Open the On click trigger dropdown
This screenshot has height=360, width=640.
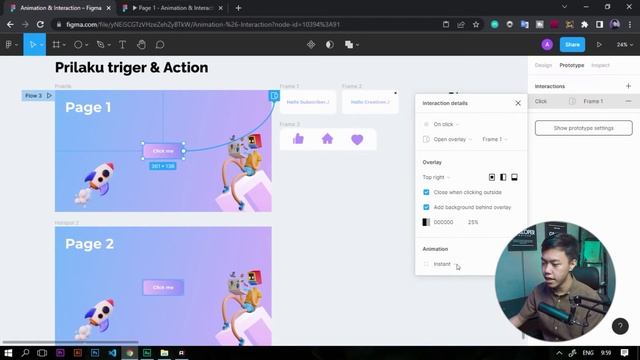(x=446, y=124)
